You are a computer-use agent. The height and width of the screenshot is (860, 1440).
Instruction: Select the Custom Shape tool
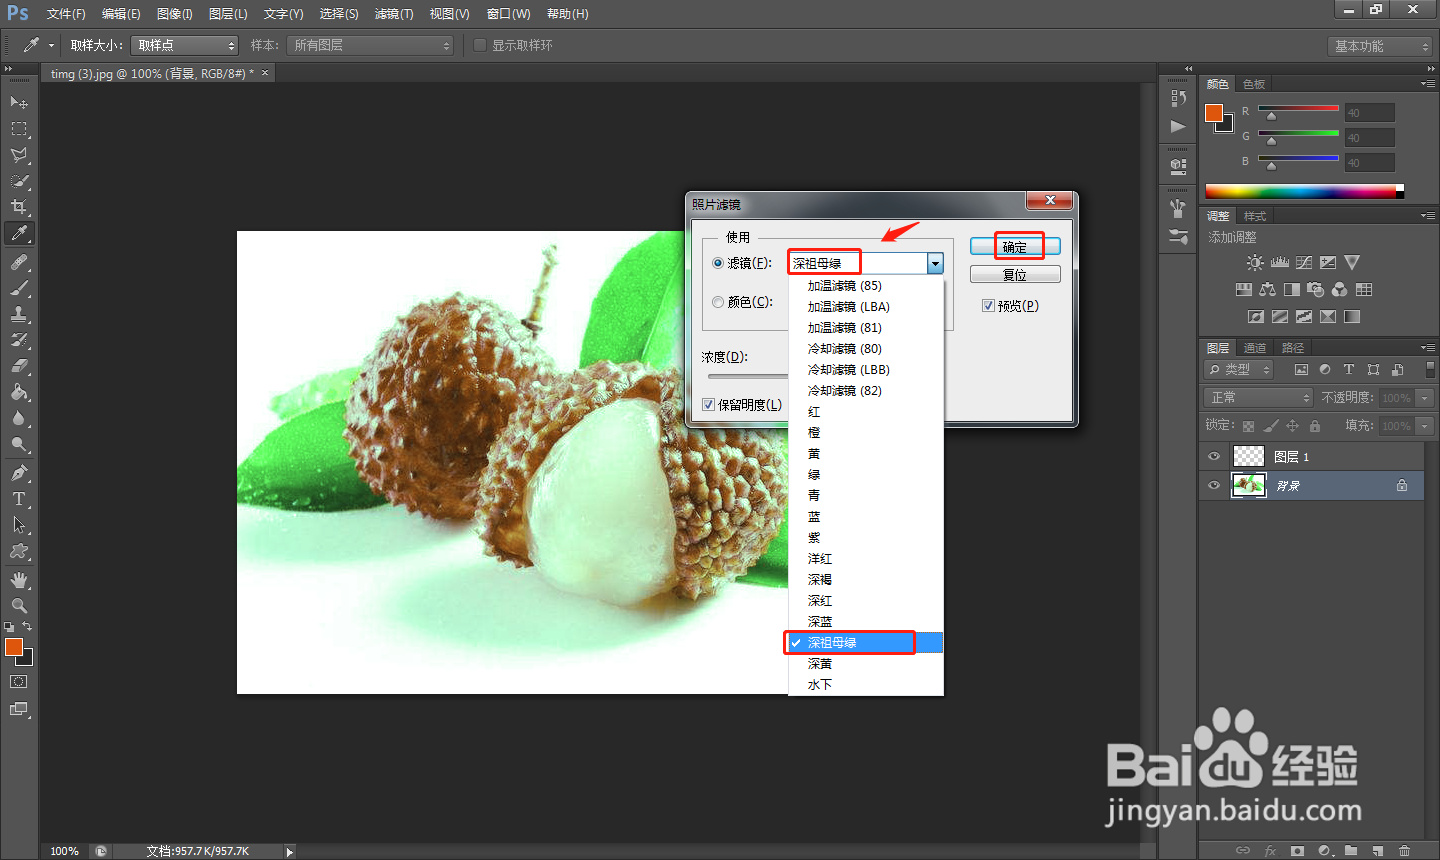point(19,551)
